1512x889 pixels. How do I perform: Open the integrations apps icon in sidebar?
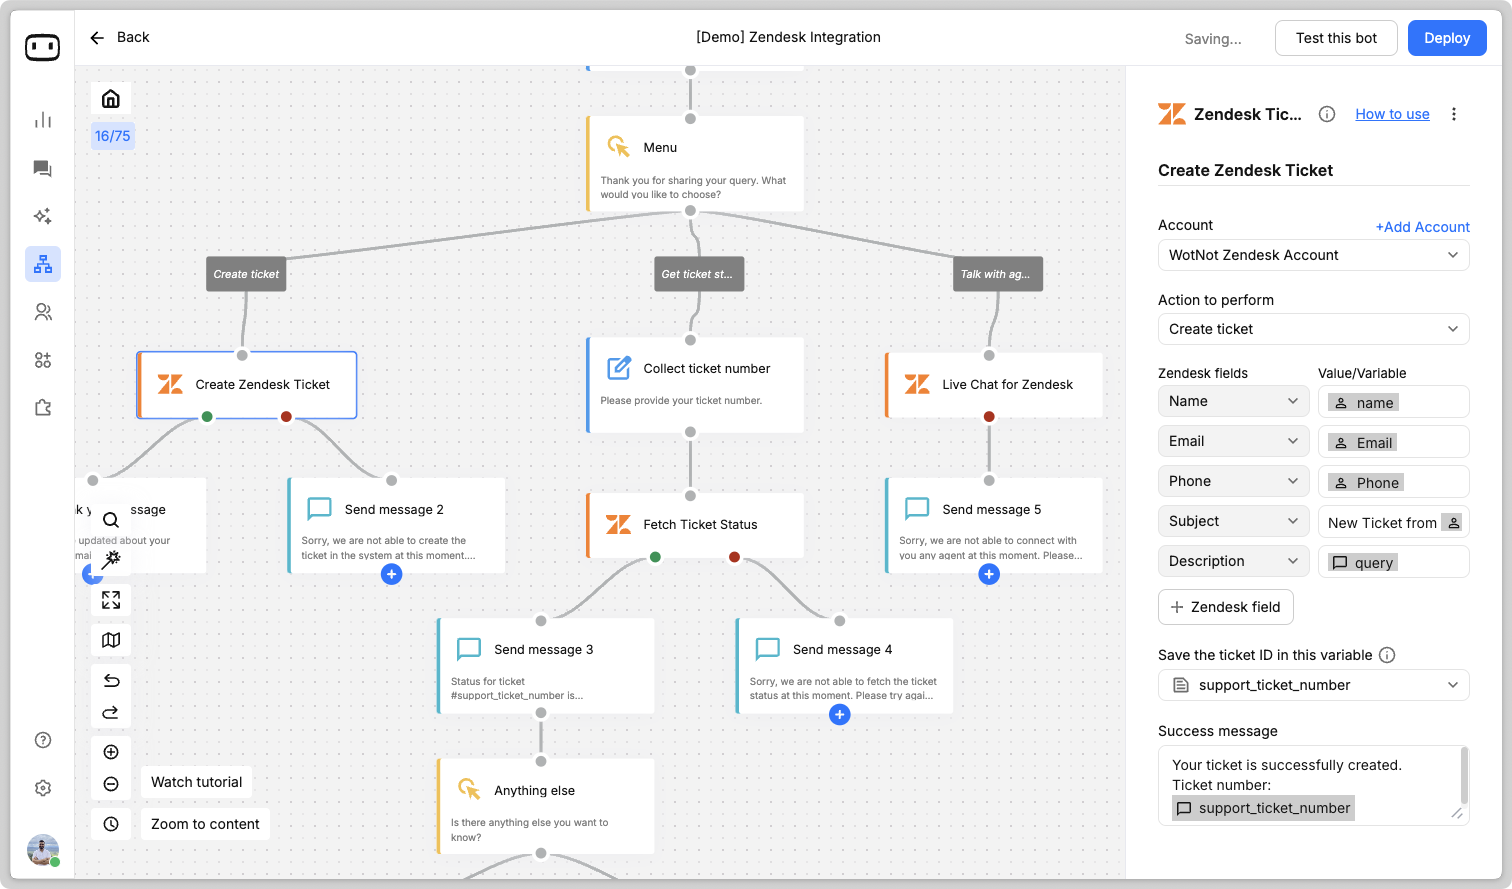[43, 360]
